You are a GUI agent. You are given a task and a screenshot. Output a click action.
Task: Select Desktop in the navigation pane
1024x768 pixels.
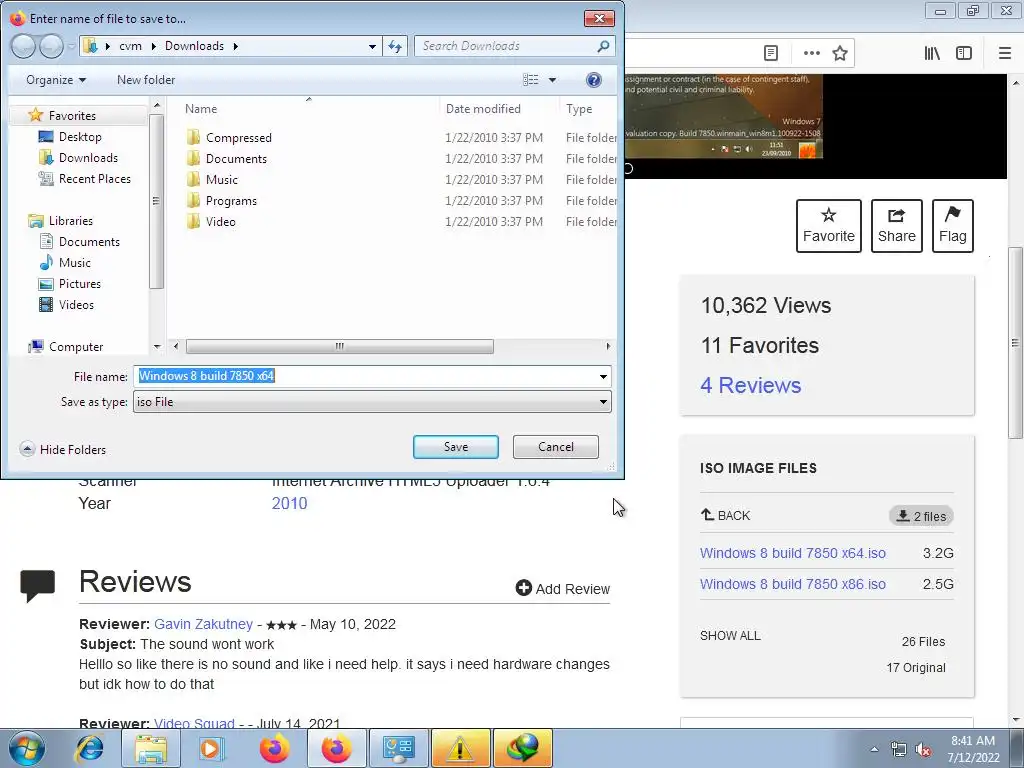(80, 136)
